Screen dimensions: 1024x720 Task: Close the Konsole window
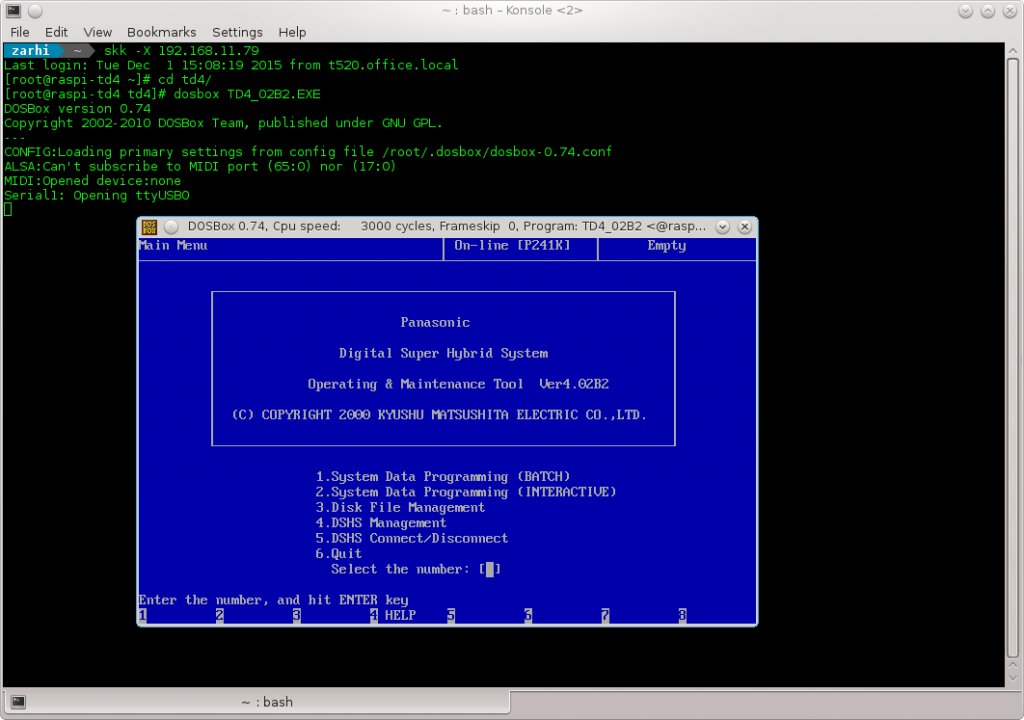coord(1009,10)
